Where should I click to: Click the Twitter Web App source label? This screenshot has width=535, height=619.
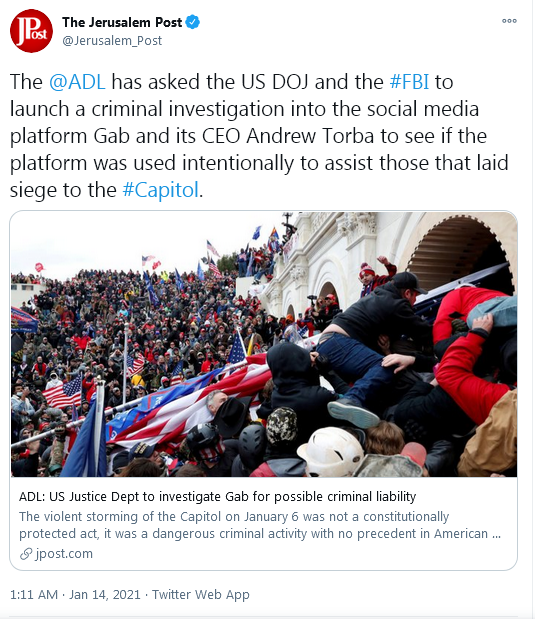(x=201, y=595)
